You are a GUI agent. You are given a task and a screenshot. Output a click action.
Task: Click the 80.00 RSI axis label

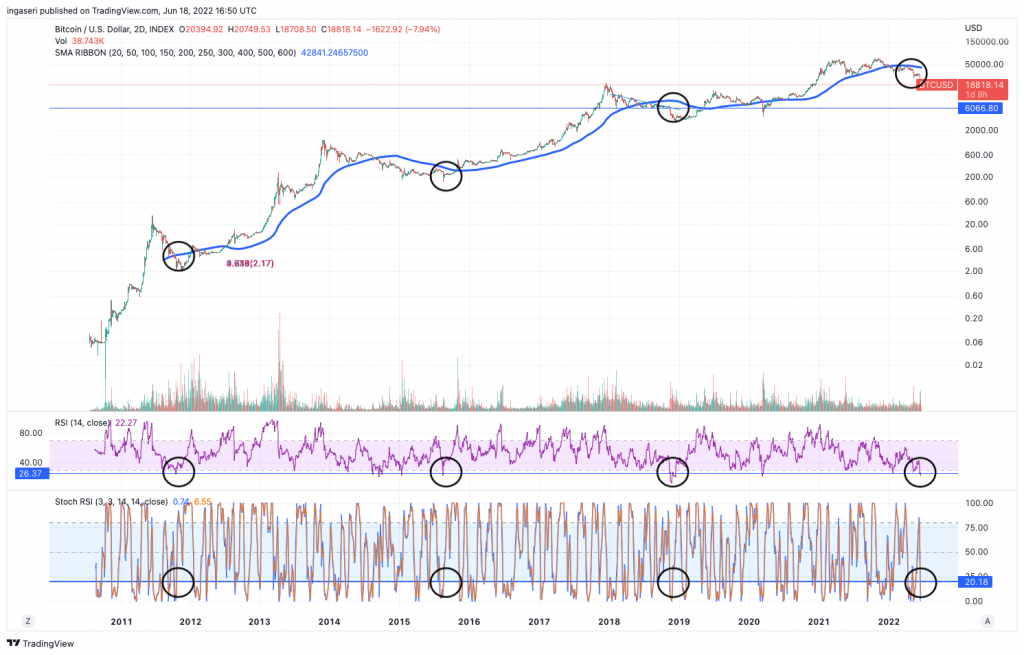pyautogui.click(x=31, y=433)
